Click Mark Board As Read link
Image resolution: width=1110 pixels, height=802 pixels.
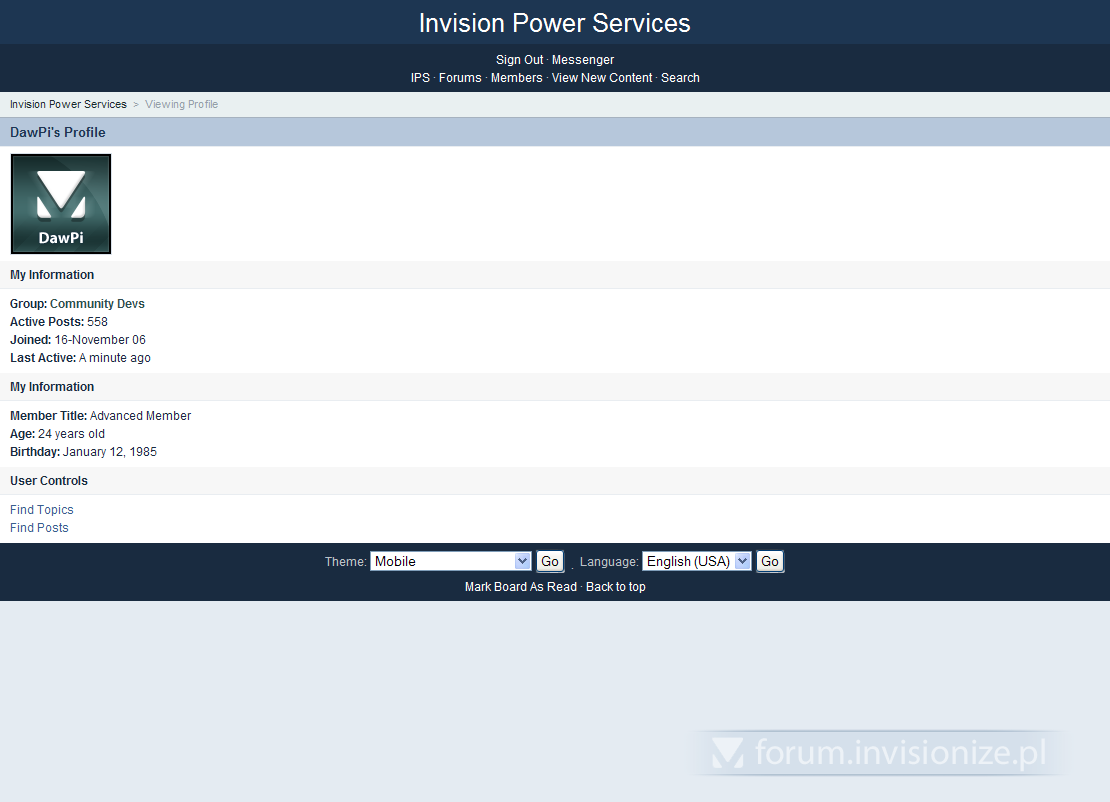[520, 587]
